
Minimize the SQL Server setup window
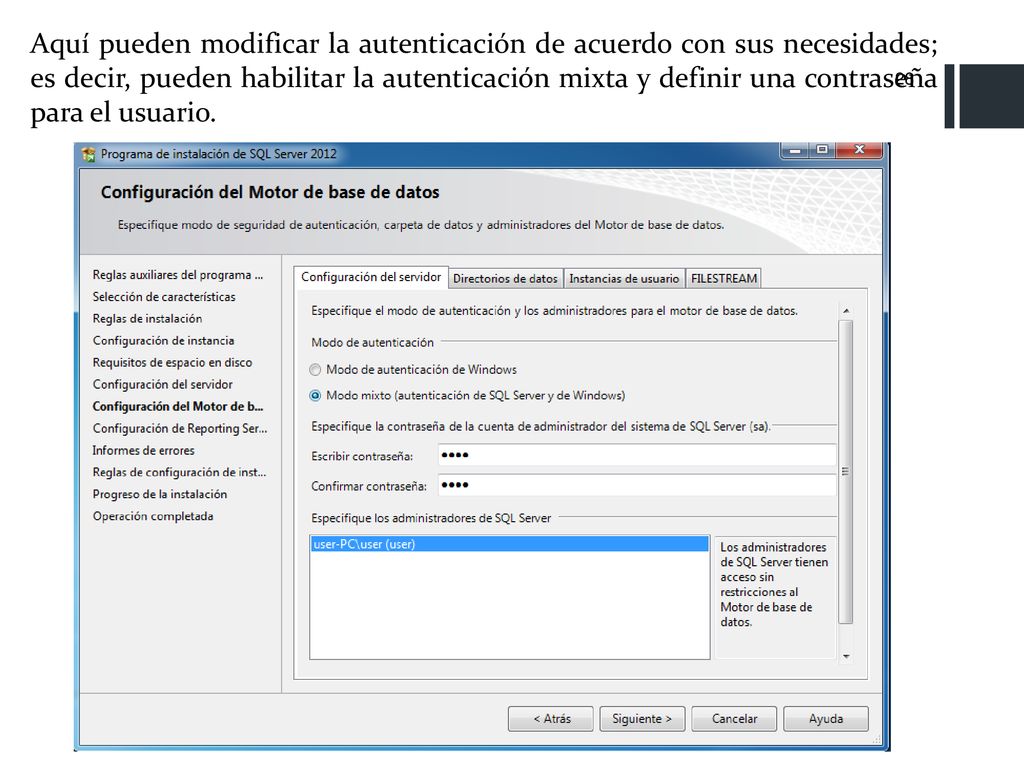(x=795, y=150)
